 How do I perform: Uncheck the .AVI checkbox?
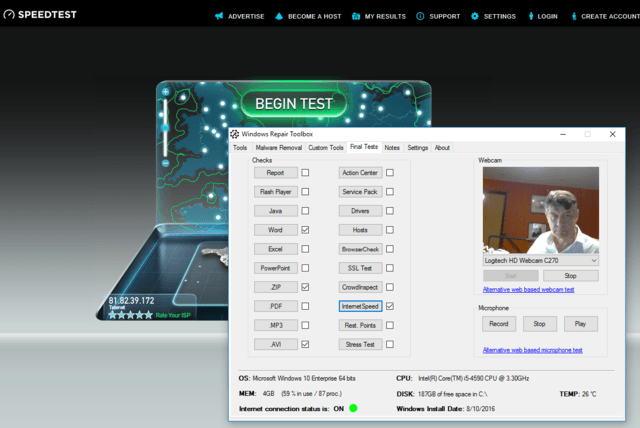tap(305, 344)
